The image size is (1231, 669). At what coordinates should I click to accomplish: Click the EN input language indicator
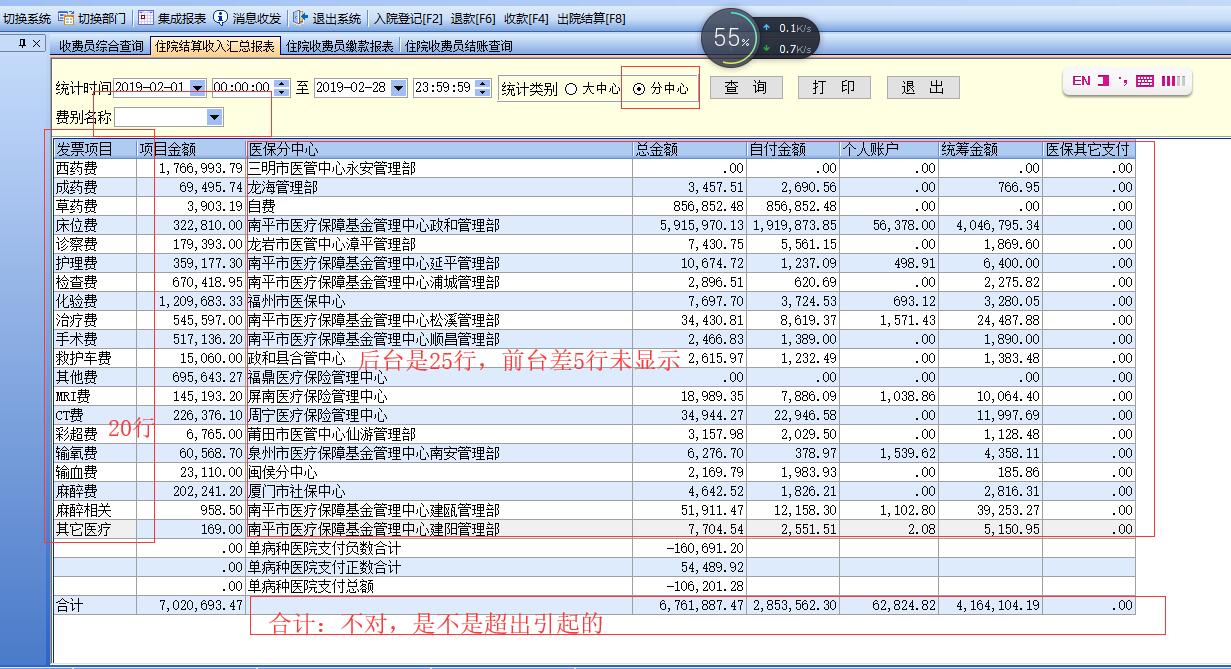[1081, 81]
